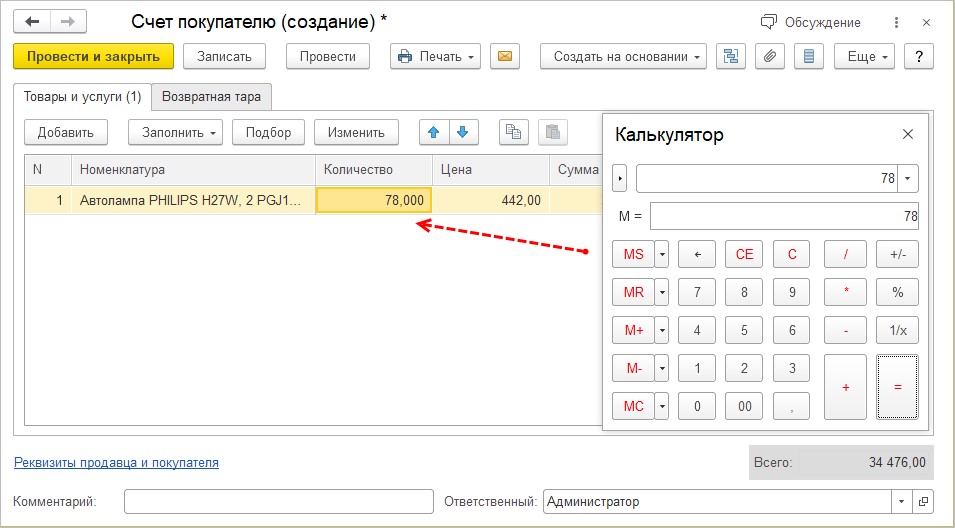Click the Провести и закрыть button

pos(94,56)
